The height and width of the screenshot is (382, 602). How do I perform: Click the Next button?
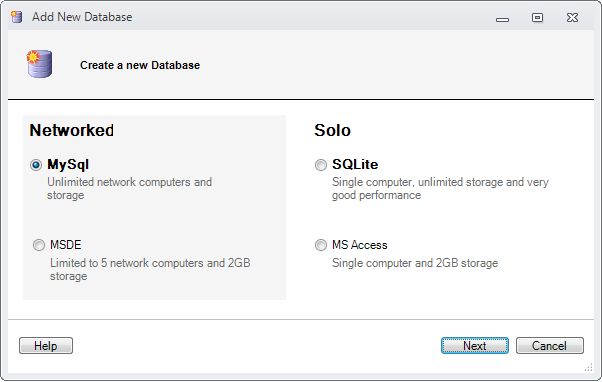coord(475,346)
